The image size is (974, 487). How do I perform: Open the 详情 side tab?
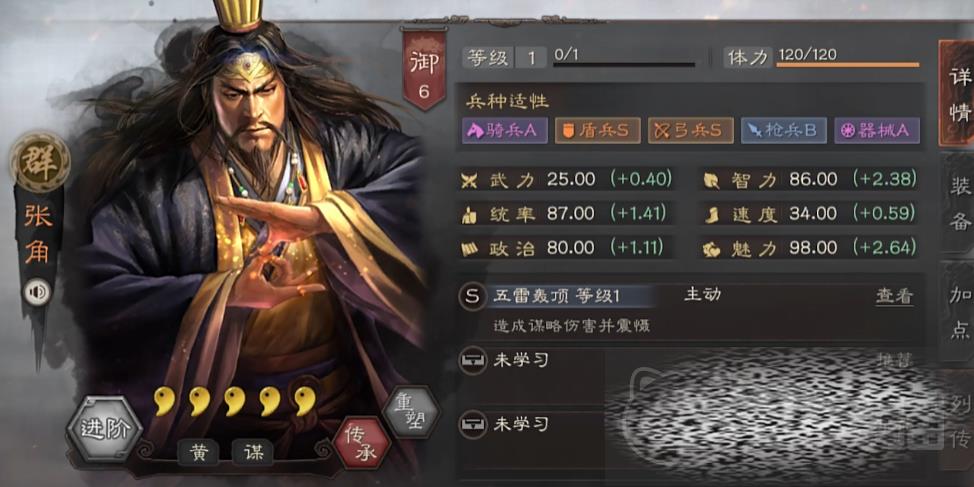[x=957, y=92]
